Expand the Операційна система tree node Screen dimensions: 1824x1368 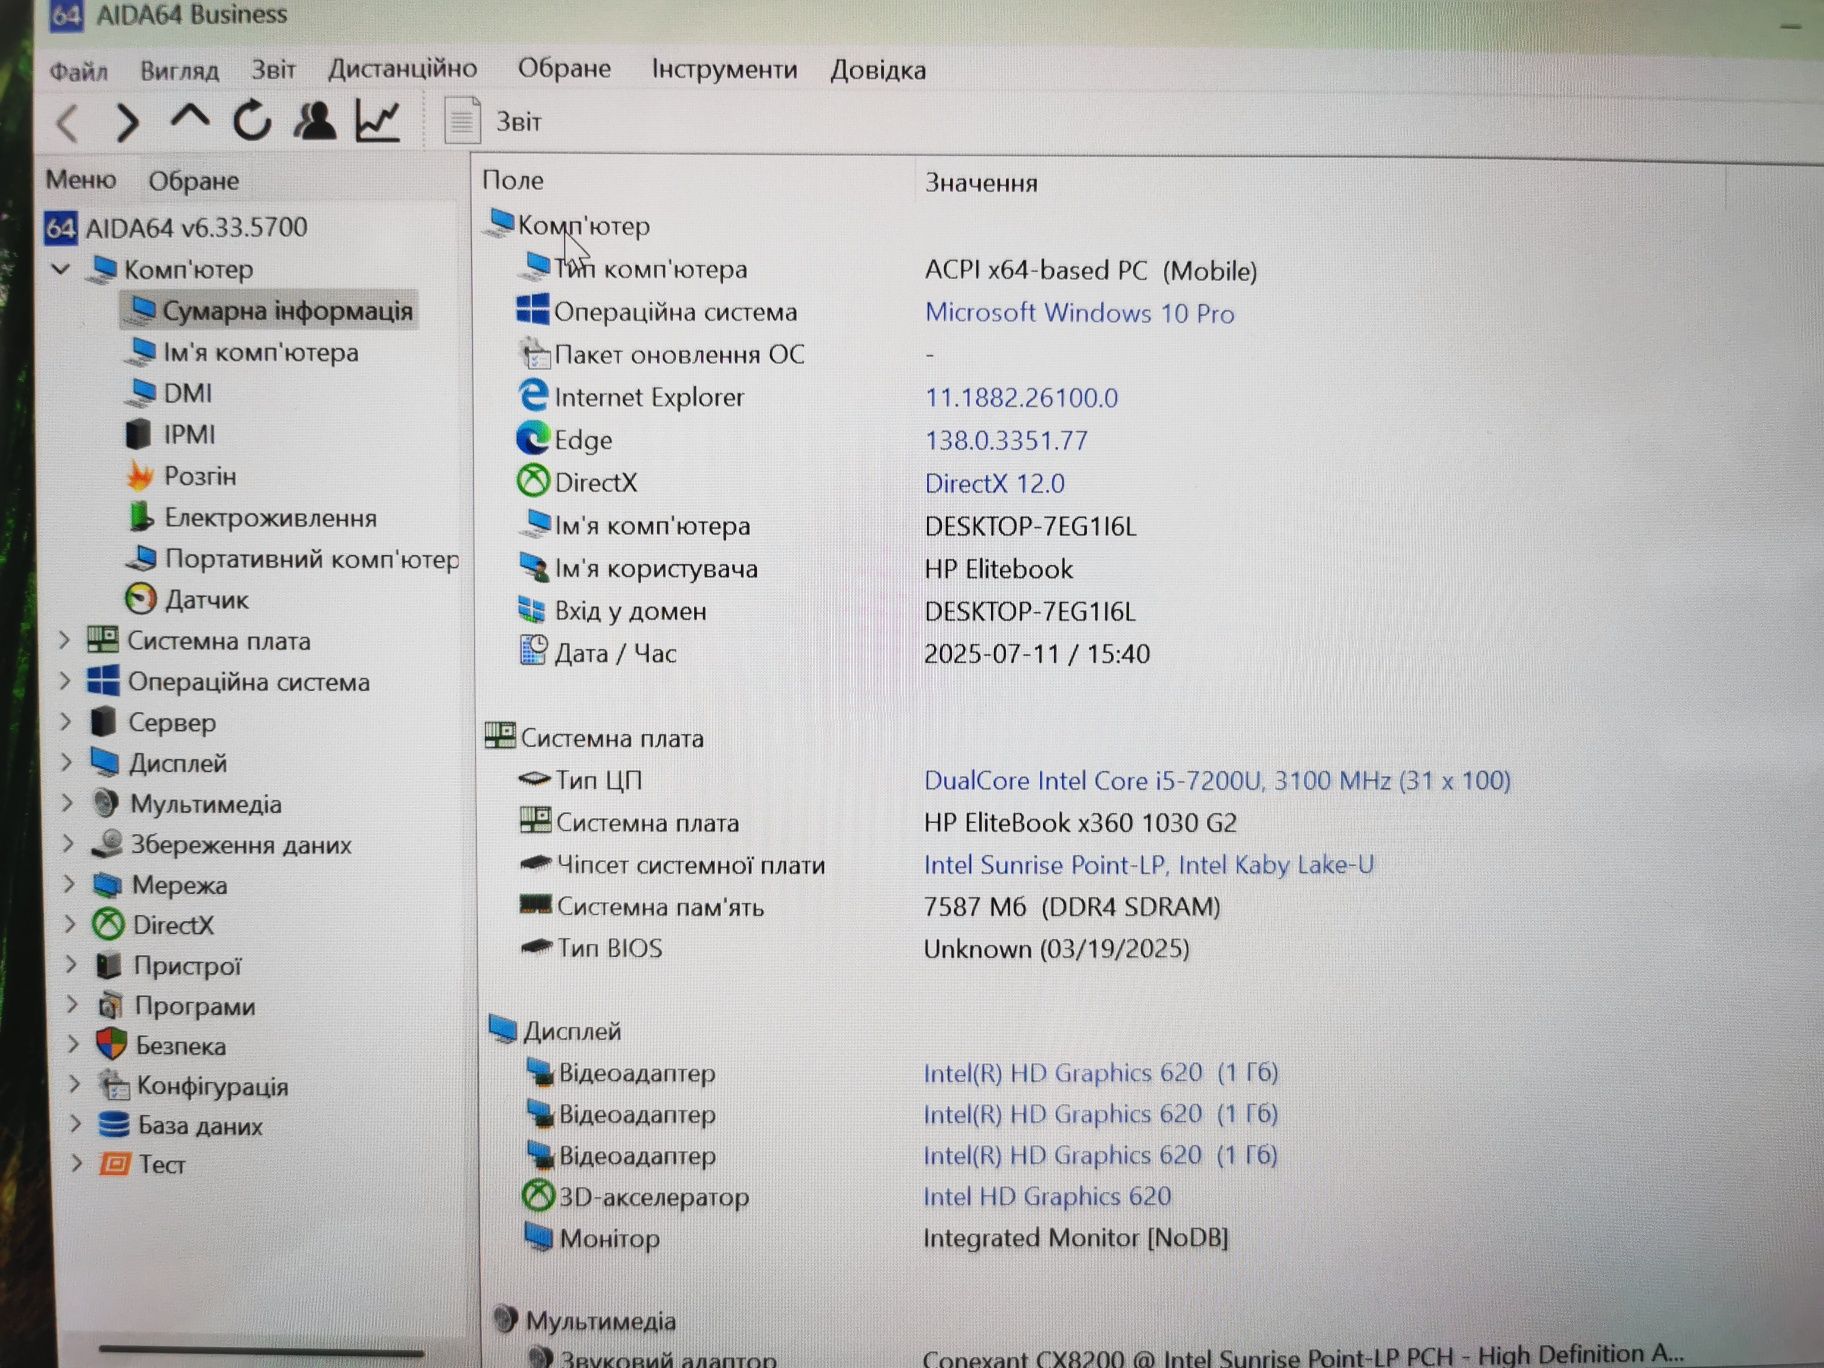(x=65, y=682)
